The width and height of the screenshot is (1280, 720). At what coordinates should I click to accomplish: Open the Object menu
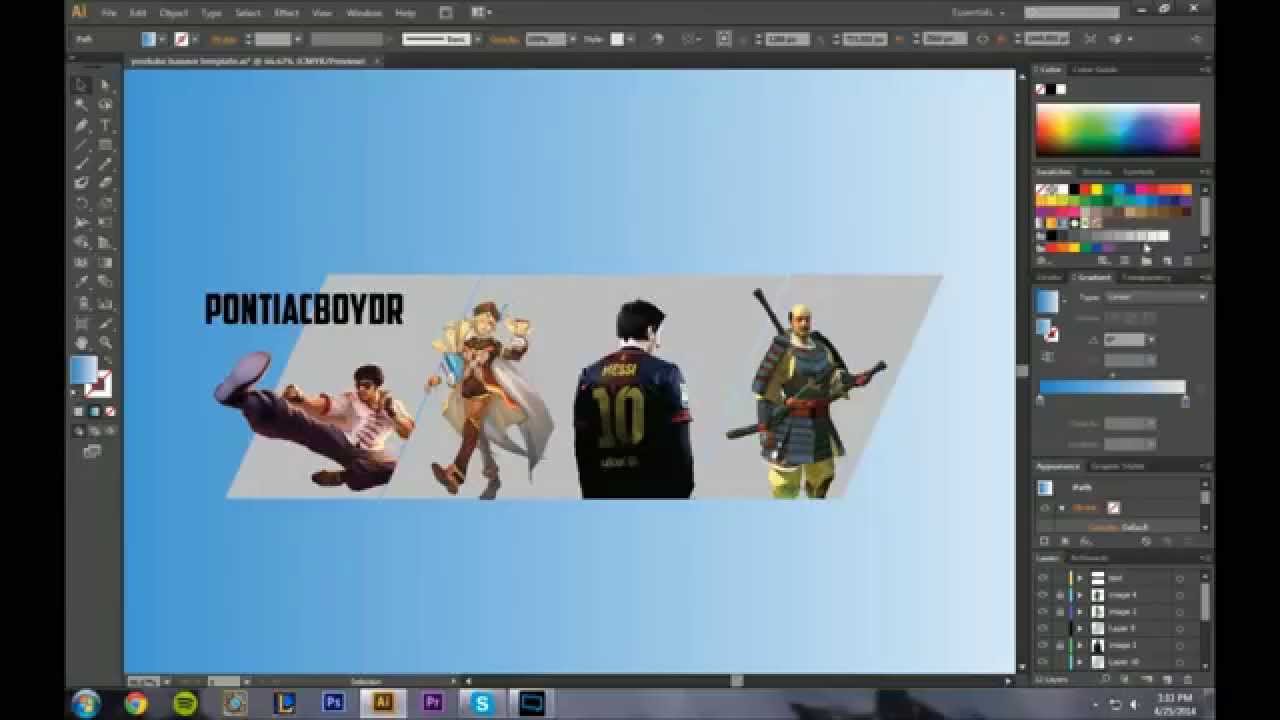point(173,13)
